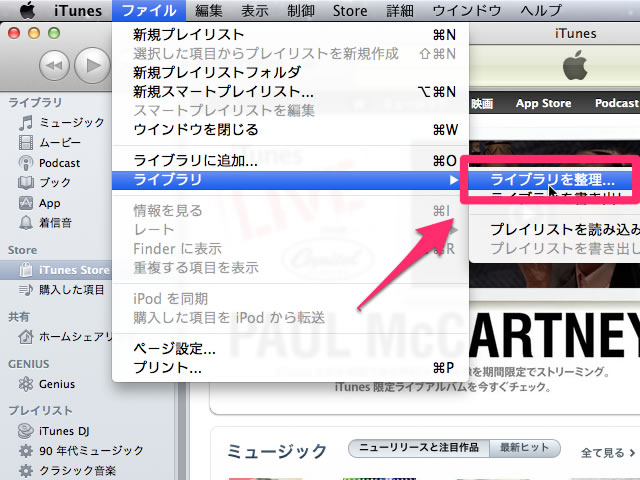Click クラシック音楽 gear icon

click(x=26, y=470)
